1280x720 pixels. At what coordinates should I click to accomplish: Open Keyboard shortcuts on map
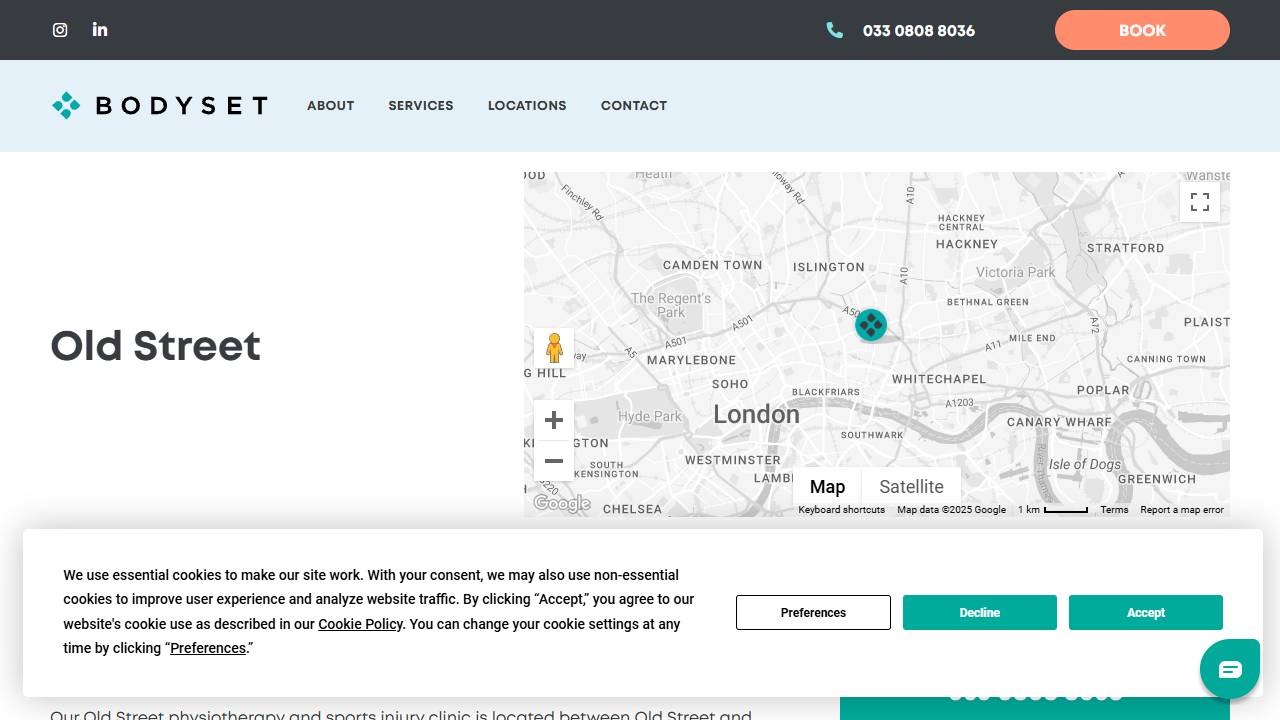[842, 510]
